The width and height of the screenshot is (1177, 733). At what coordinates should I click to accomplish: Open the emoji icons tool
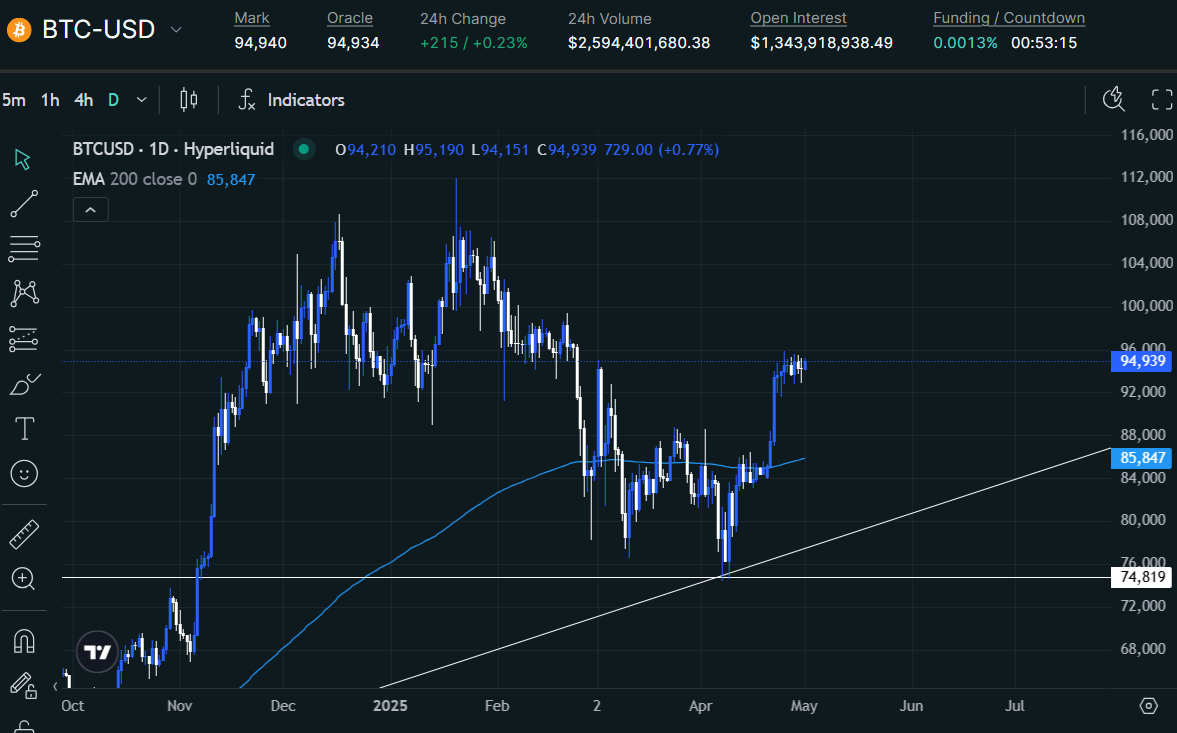coord(24,473)
